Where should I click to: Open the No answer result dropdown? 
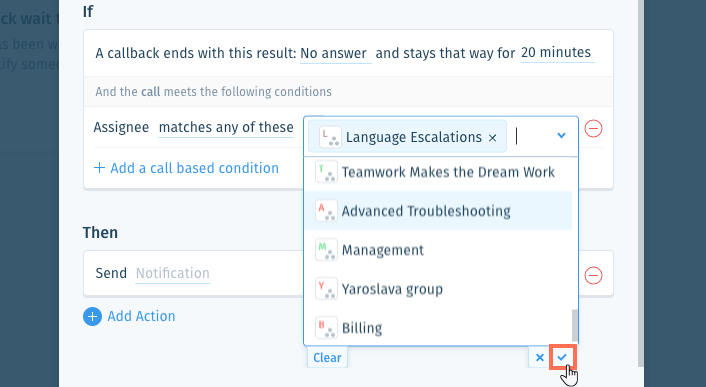[335, 54]
